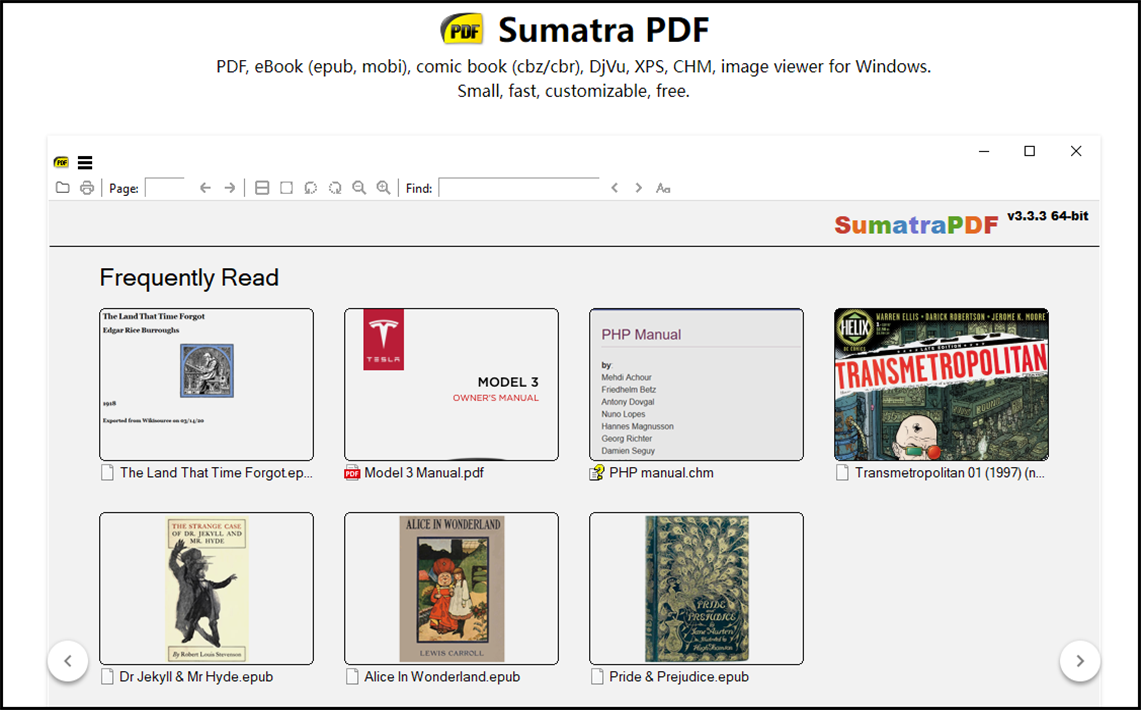Open the Transmetropolitan comic thumbnail
This screenshot has height=710, width=1141.
942,384
